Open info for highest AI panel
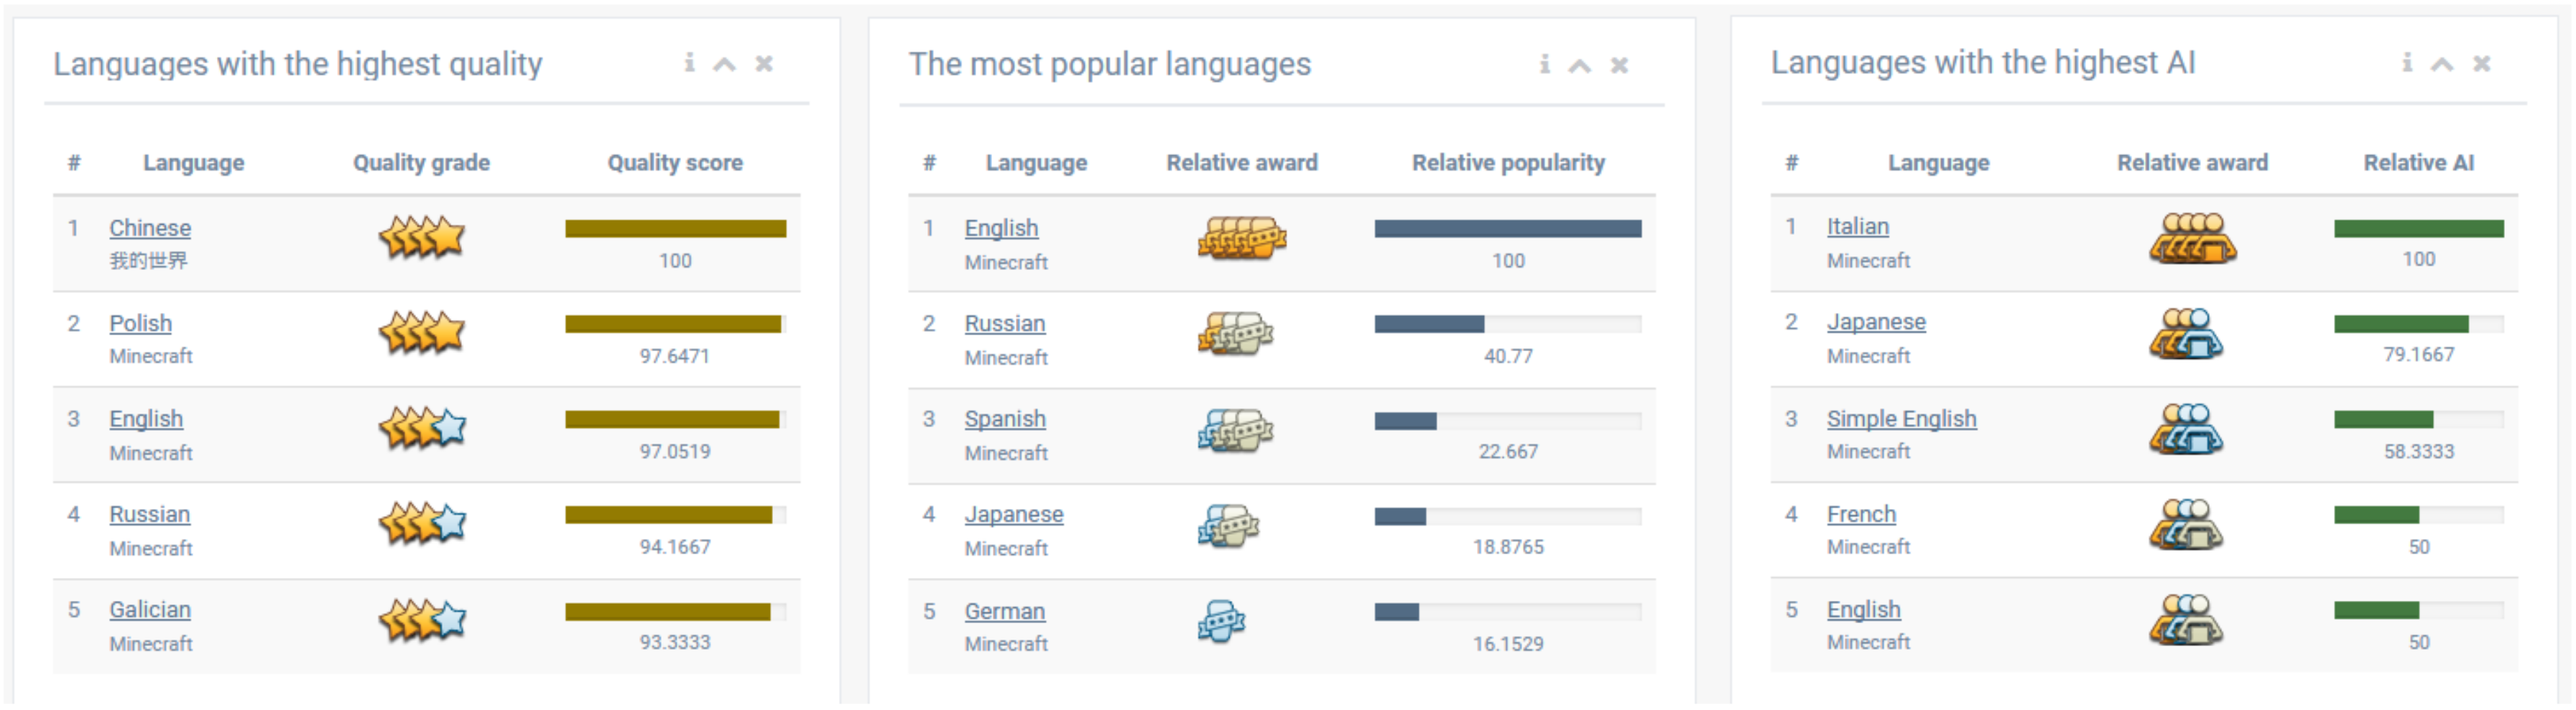This screenshot has width=2576, height=710. pos(2406,63)
